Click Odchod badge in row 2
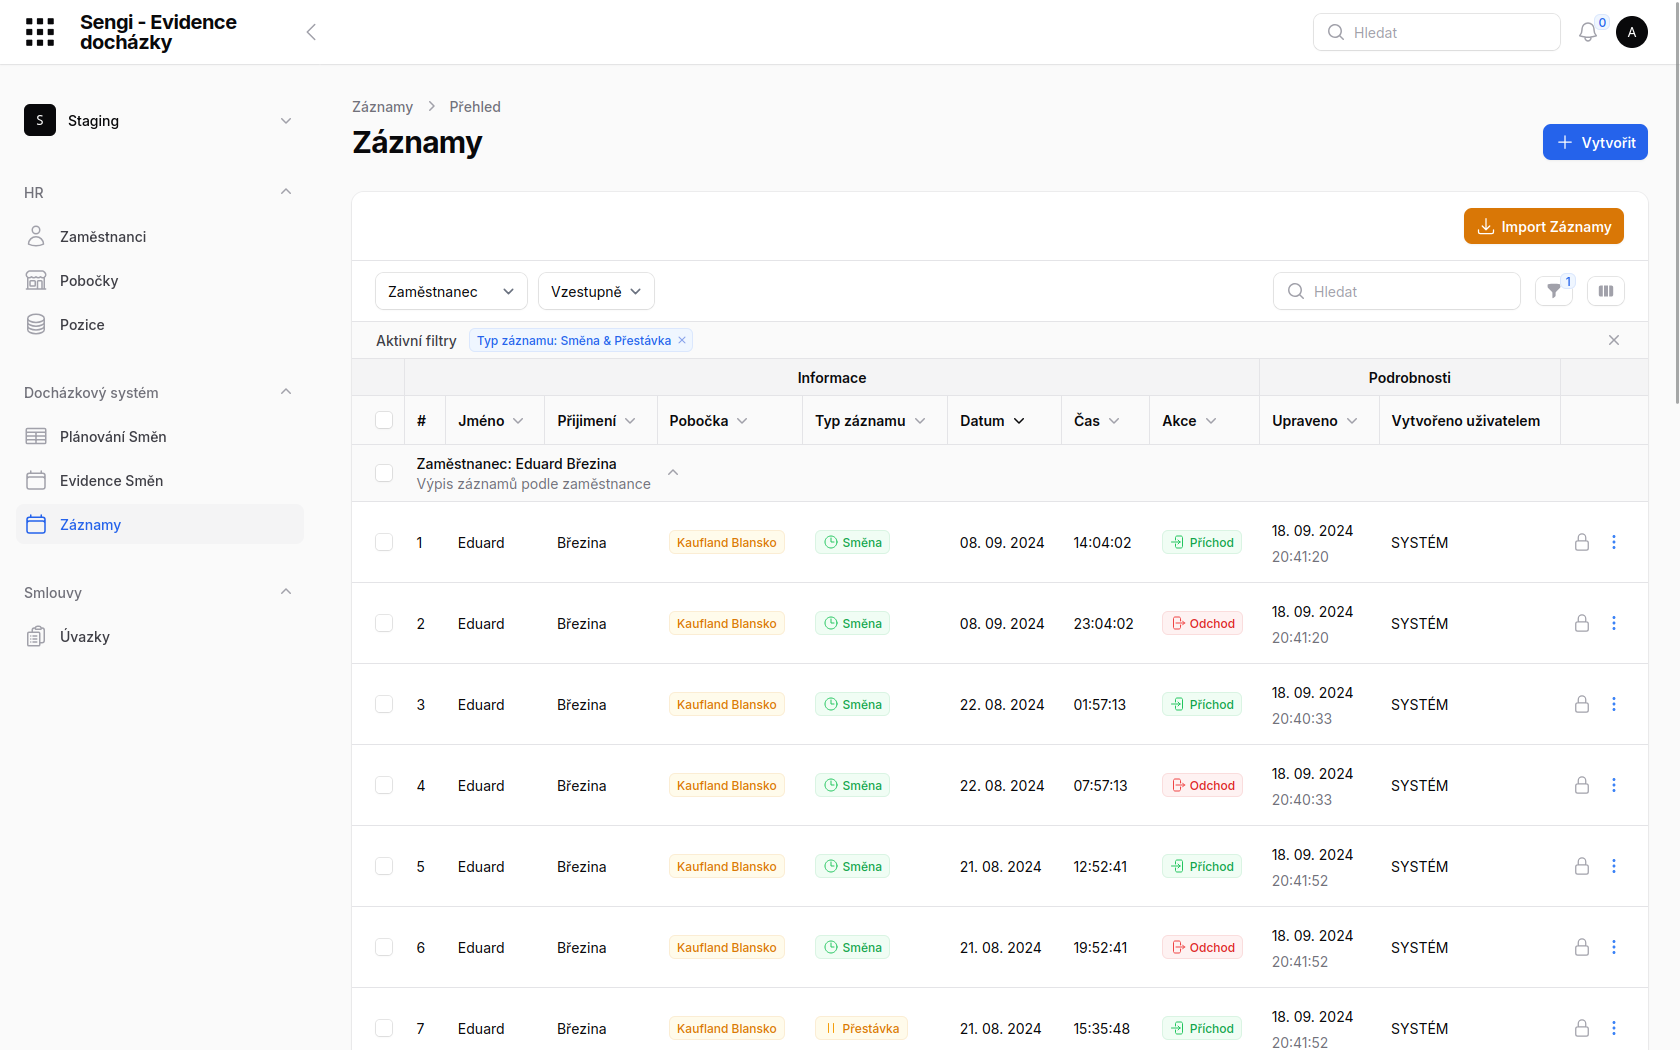1680x1050 pixels. 1202,623
